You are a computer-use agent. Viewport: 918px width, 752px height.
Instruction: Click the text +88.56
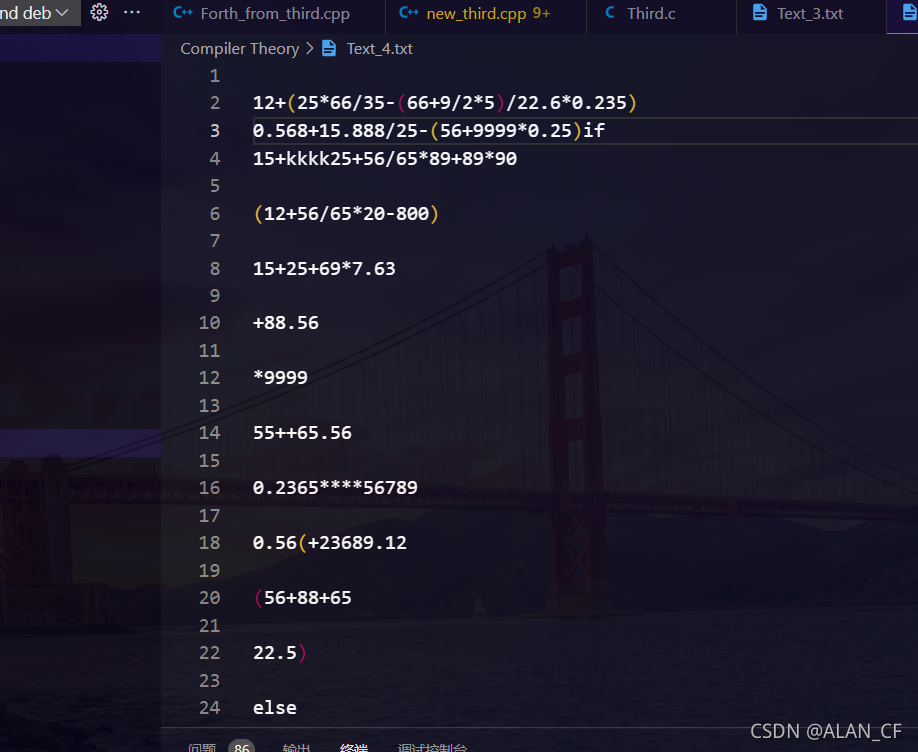[x=286, y=323]
